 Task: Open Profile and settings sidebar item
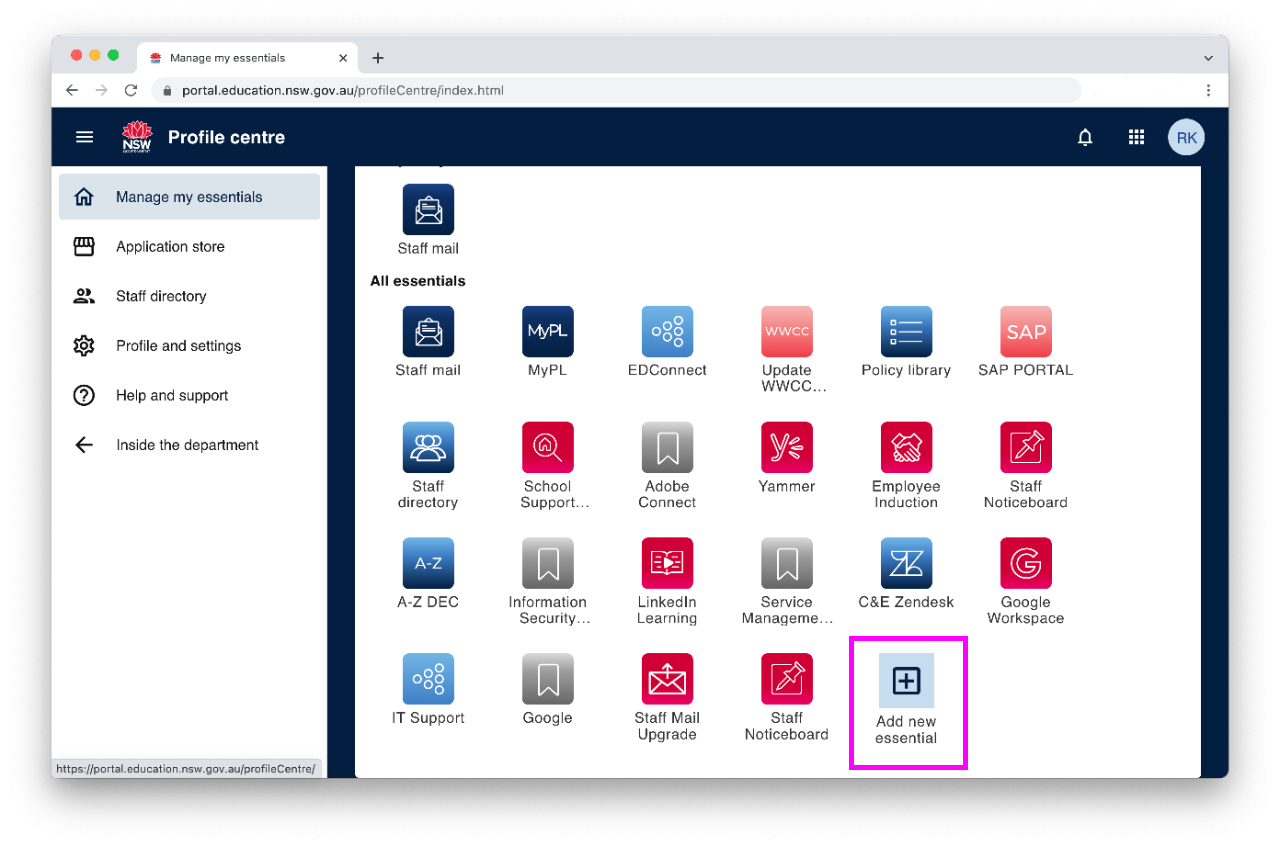click(189, 346)
